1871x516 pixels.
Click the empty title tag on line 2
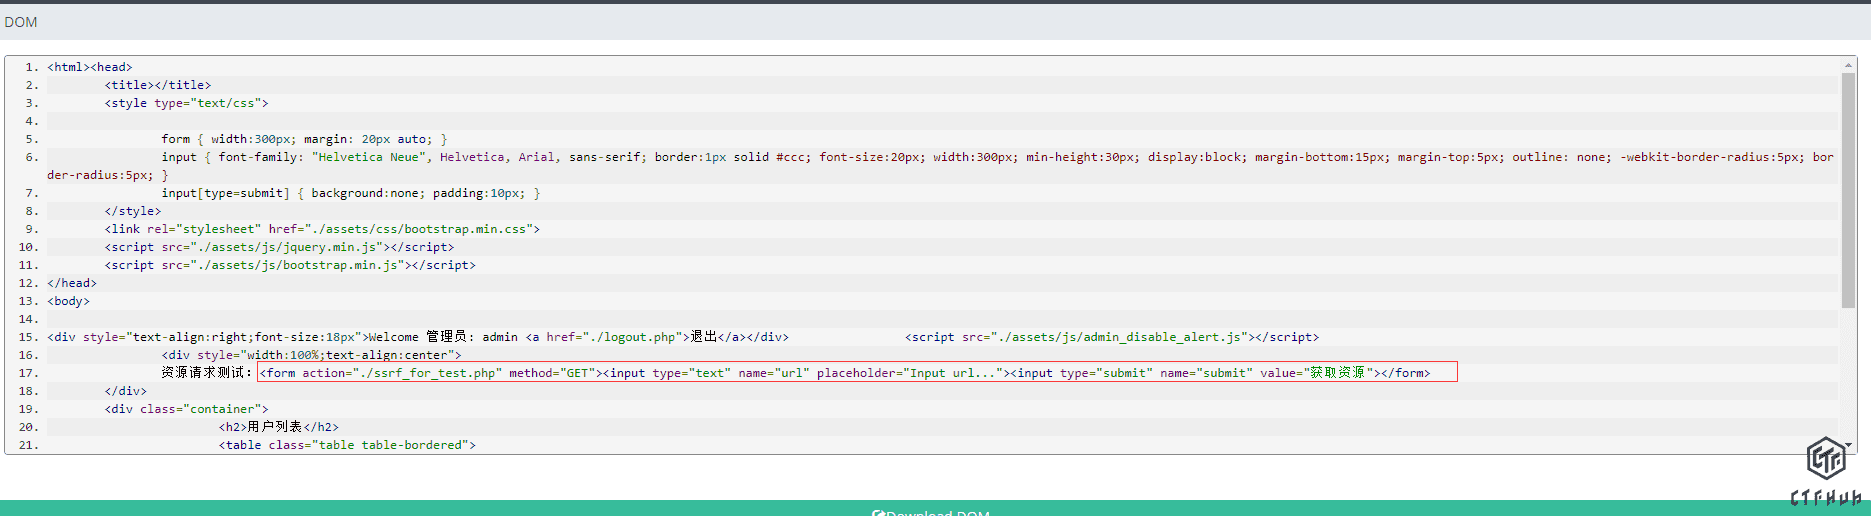pyautogui.click(x=158, y=85)
